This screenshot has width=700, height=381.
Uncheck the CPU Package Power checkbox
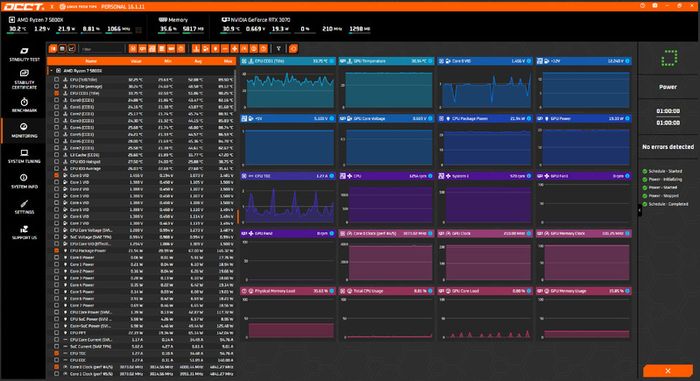tap(56, 251)
